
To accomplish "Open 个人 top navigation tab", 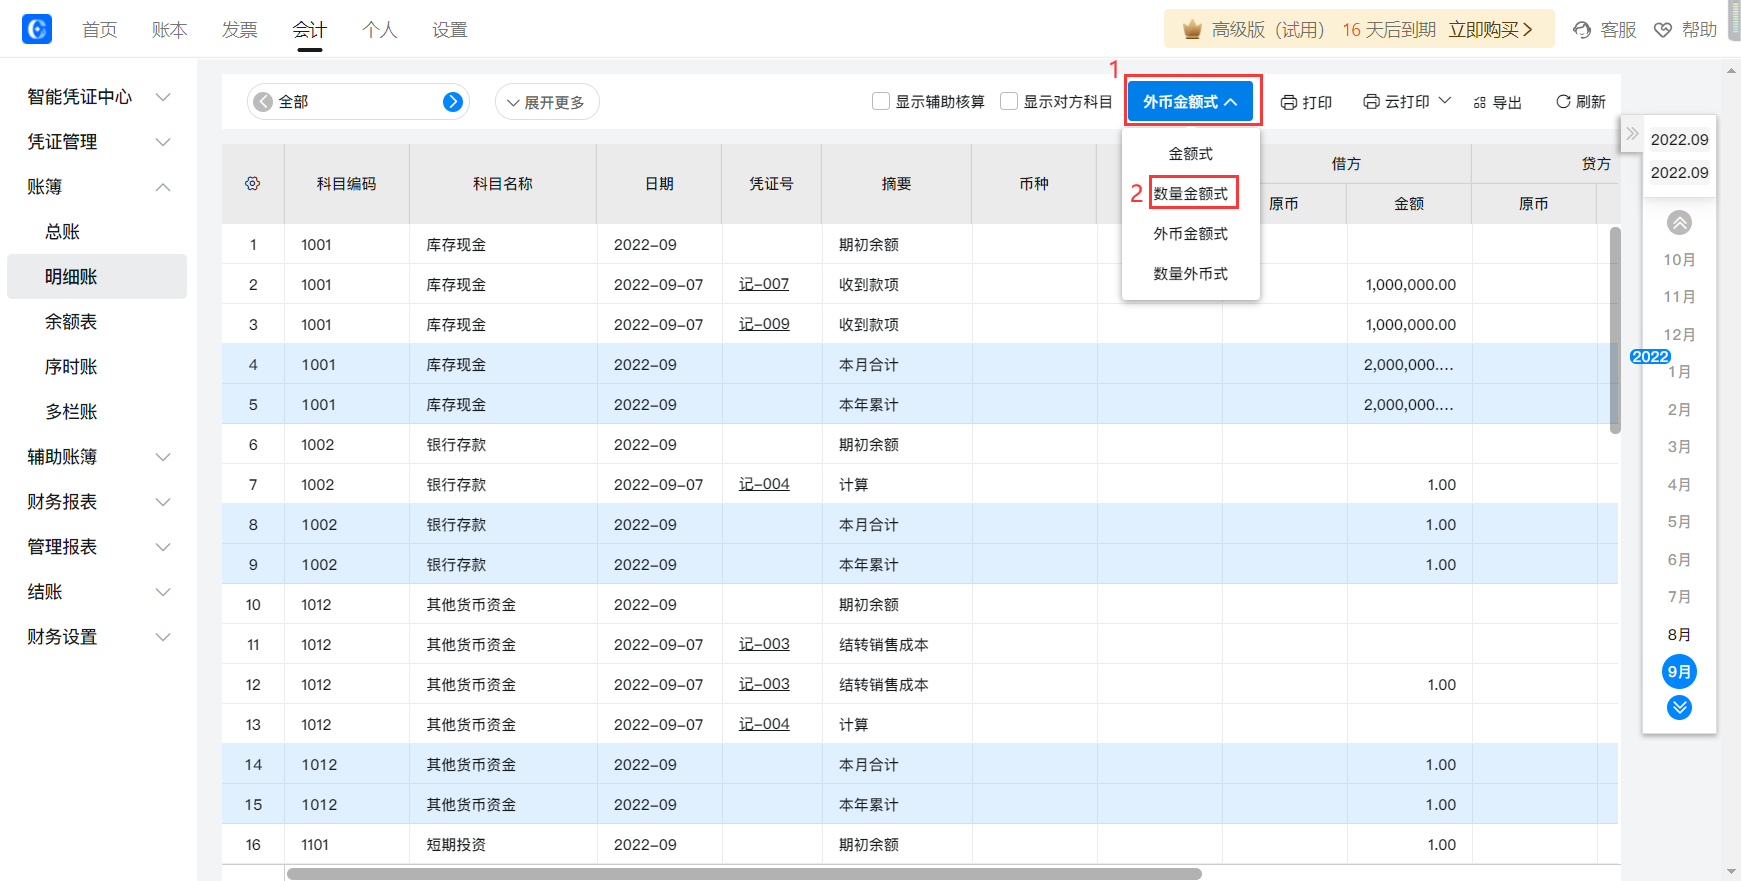I will click(x=380, y=30).
